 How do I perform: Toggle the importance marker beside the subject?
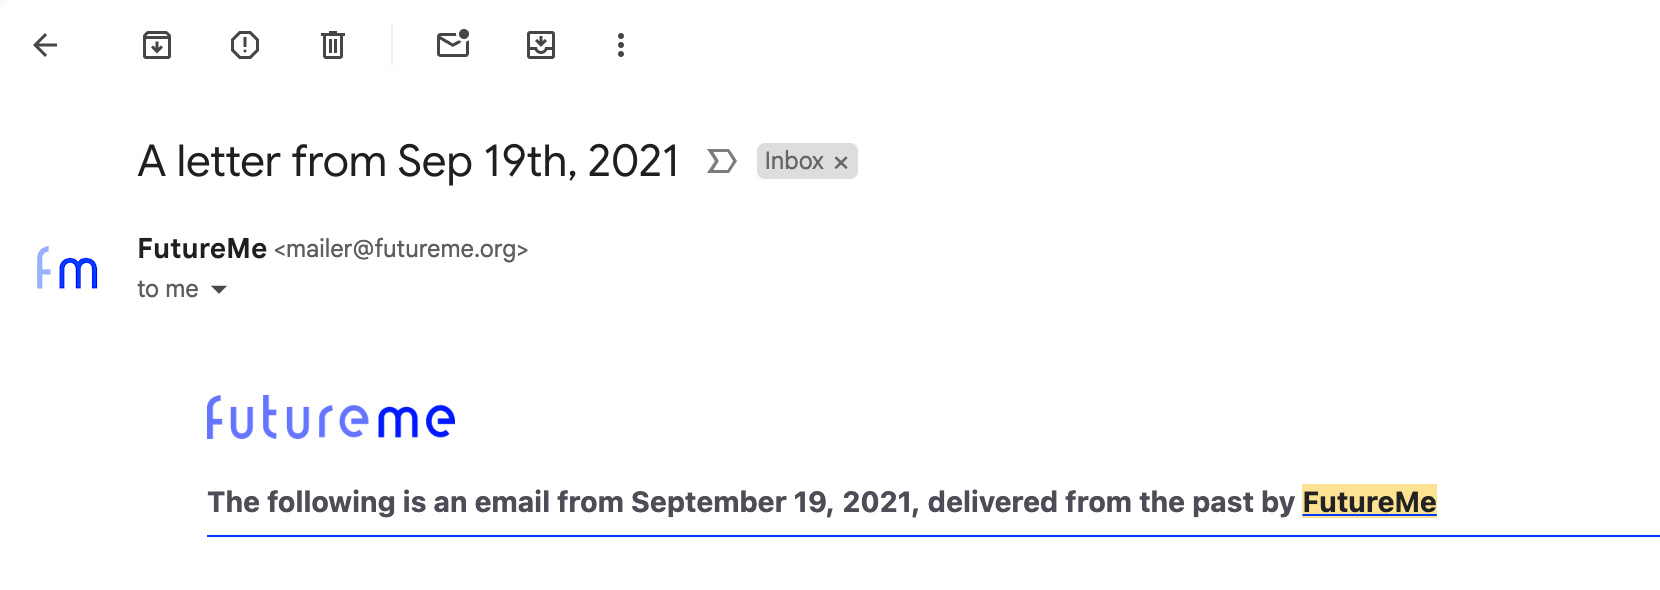point(721,161)
